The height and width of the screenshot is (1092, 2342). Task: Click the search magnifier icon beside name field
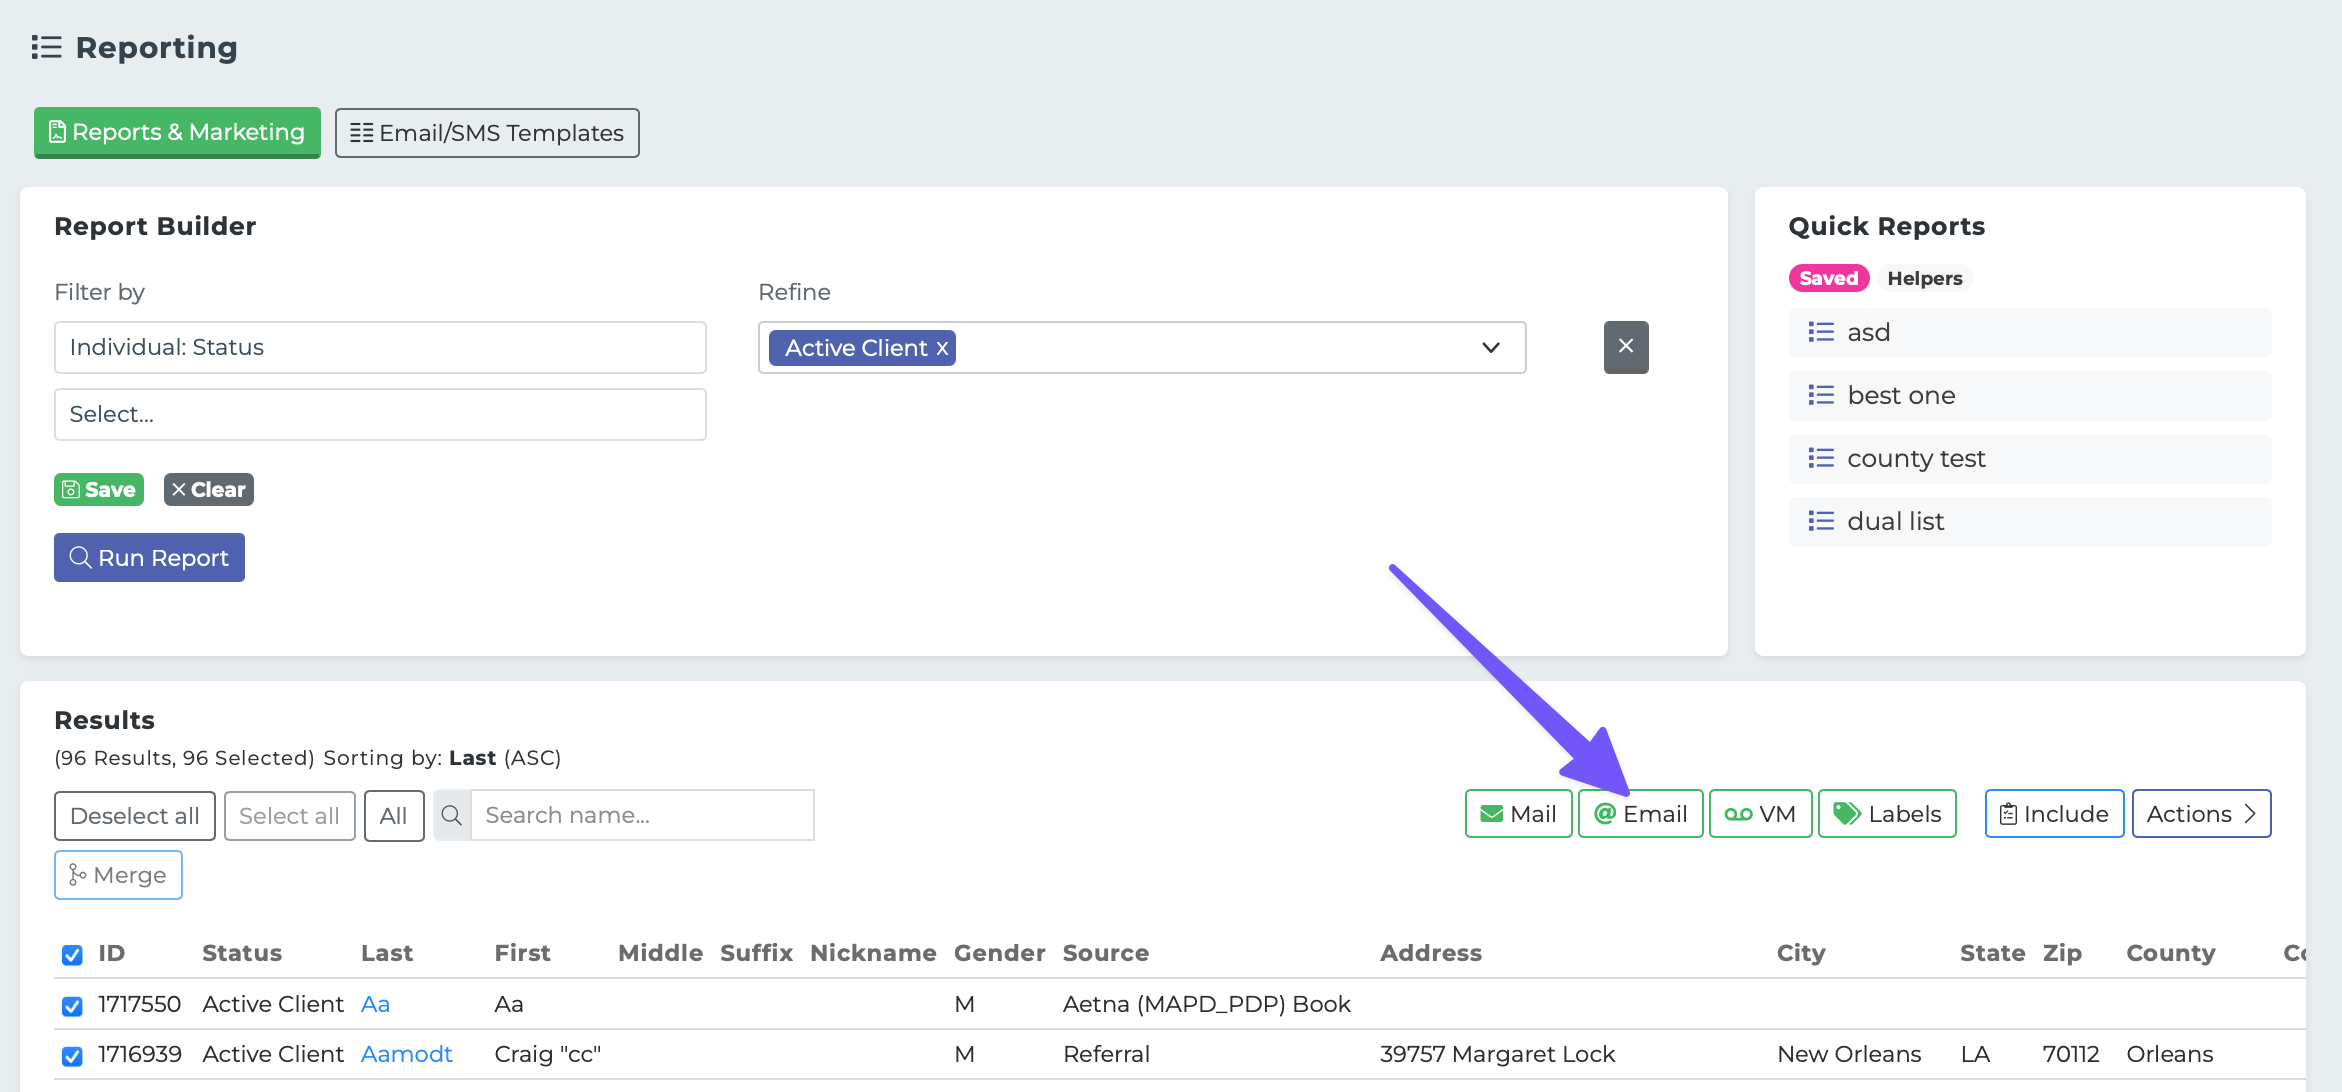click(x=452, y=815)
